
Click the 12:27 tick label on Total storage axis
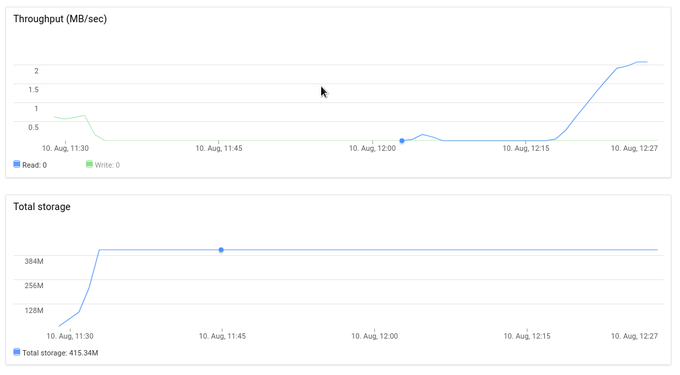[634, 336]
